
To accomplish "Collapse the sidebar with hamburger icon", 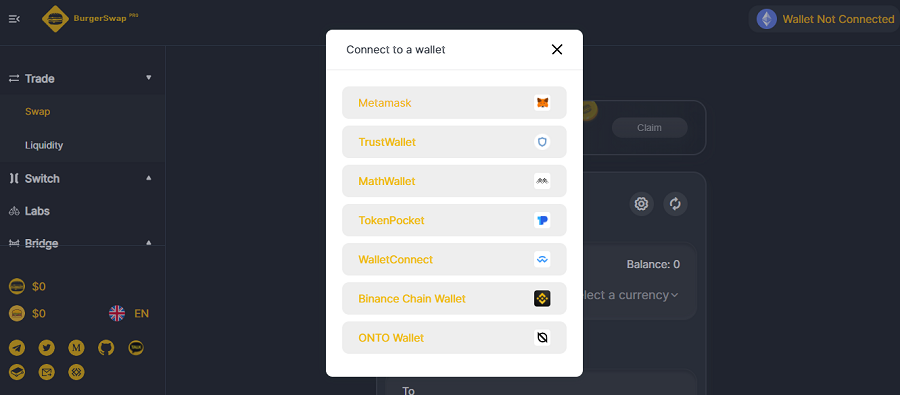I will 14,19.
